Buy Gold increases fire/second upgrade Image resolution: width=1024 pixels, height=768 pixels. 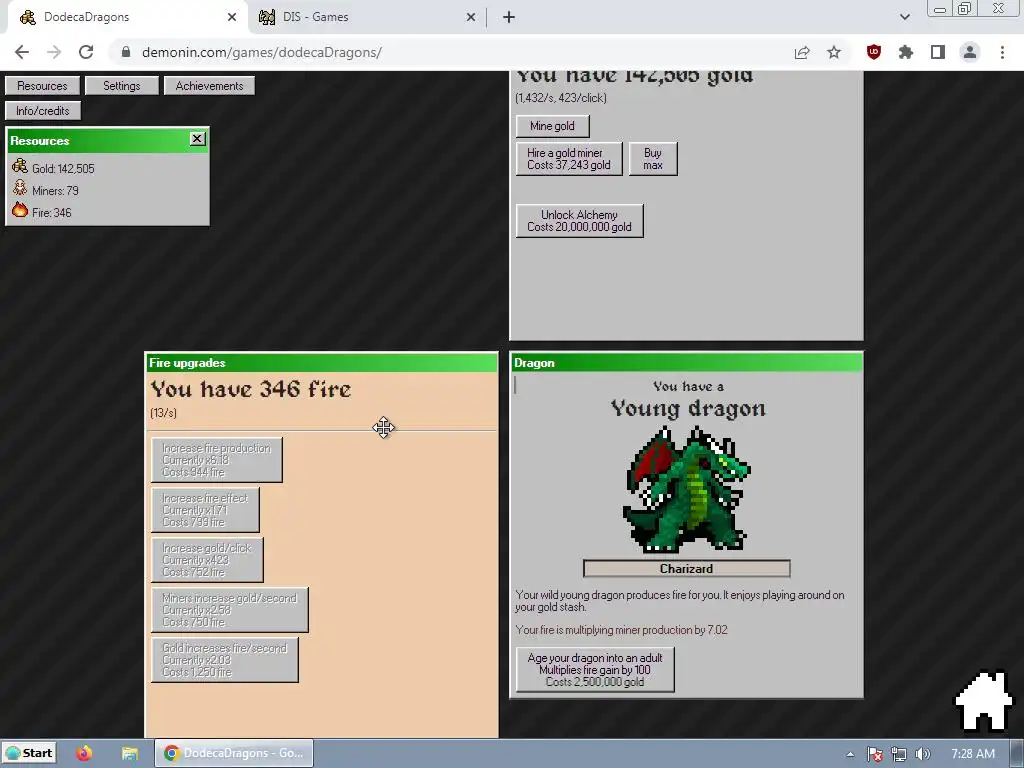[225, 660]
